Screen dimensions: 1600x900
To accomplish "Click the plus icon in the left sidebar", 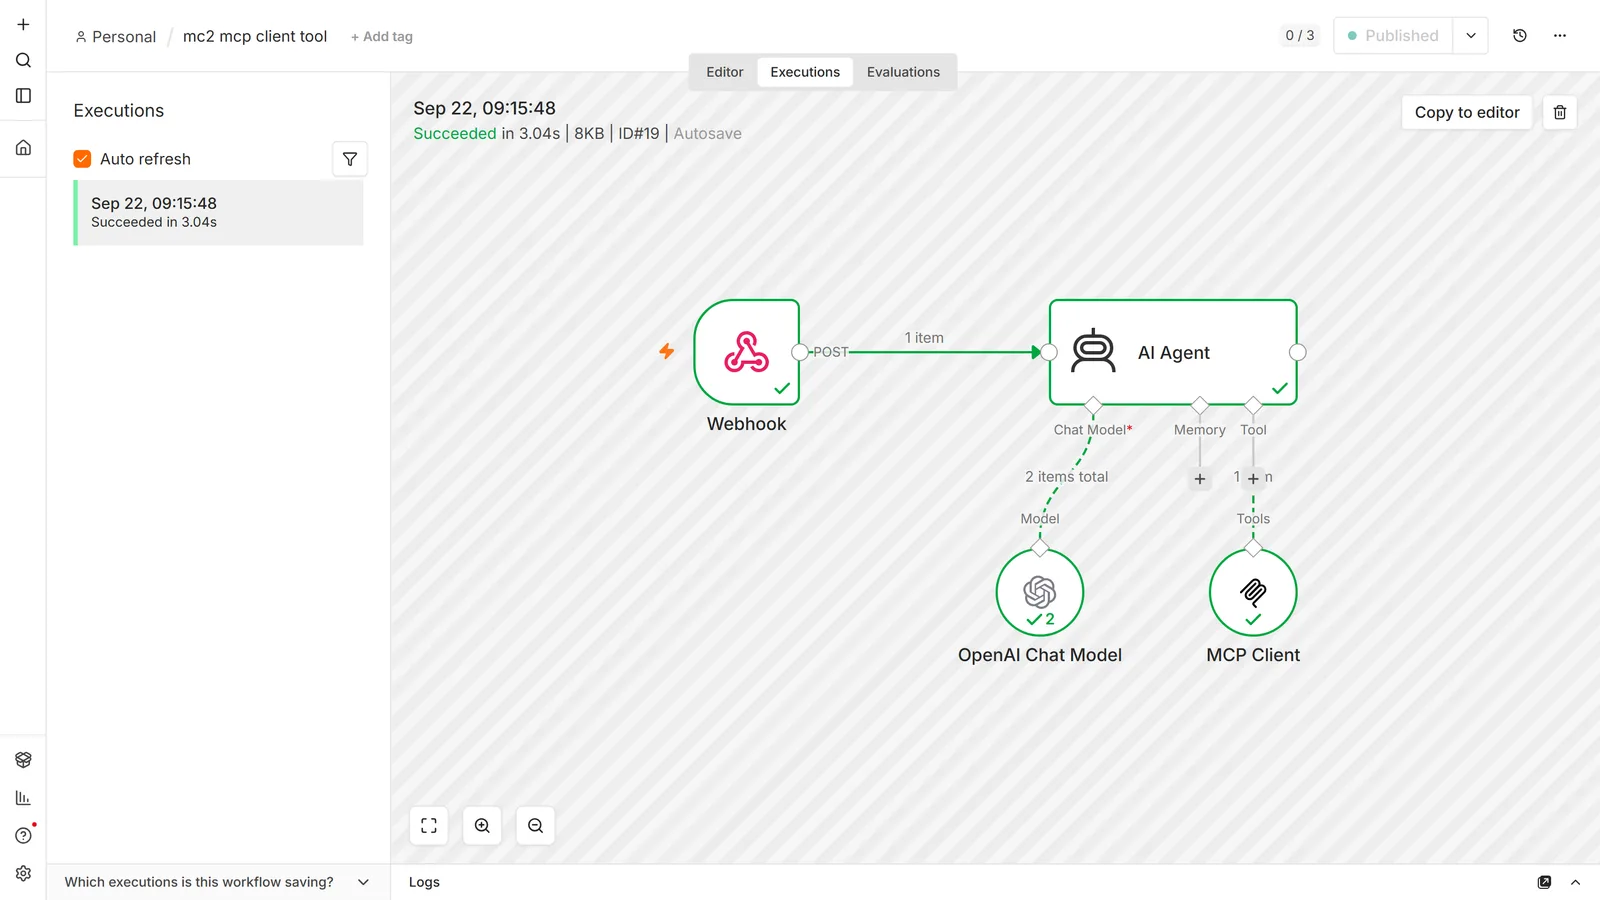I will point(23,24).
